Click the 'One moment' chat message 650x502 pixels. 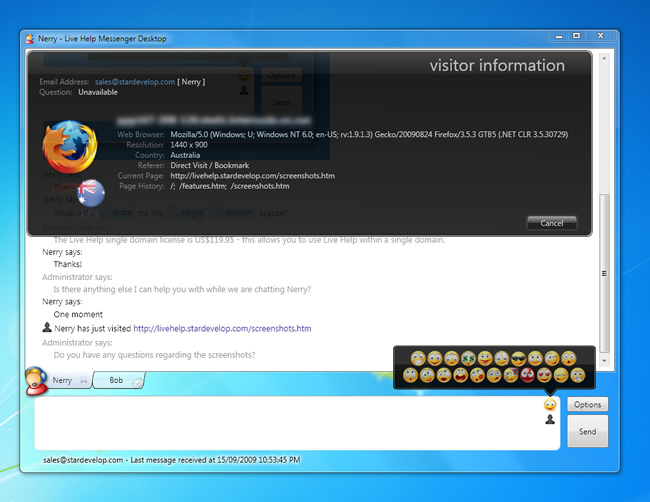(x=78, y=314)
